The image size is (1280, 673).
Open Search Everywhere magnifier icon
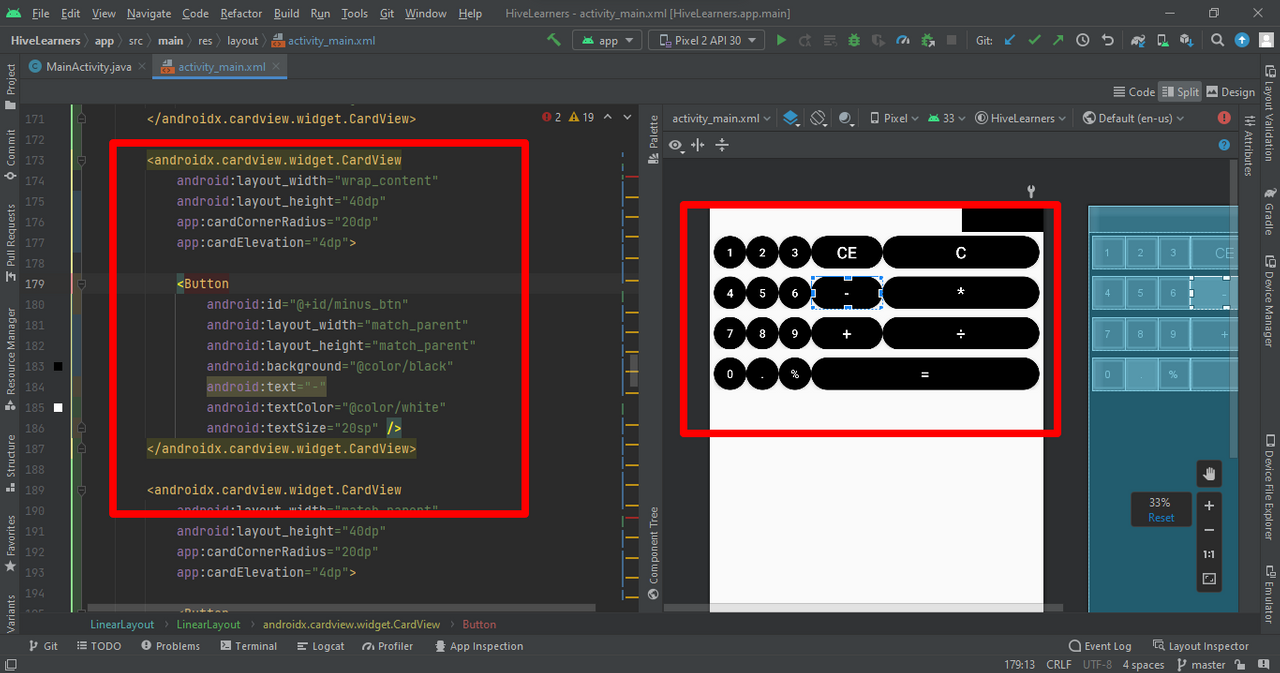click(x=1217, y=41)
